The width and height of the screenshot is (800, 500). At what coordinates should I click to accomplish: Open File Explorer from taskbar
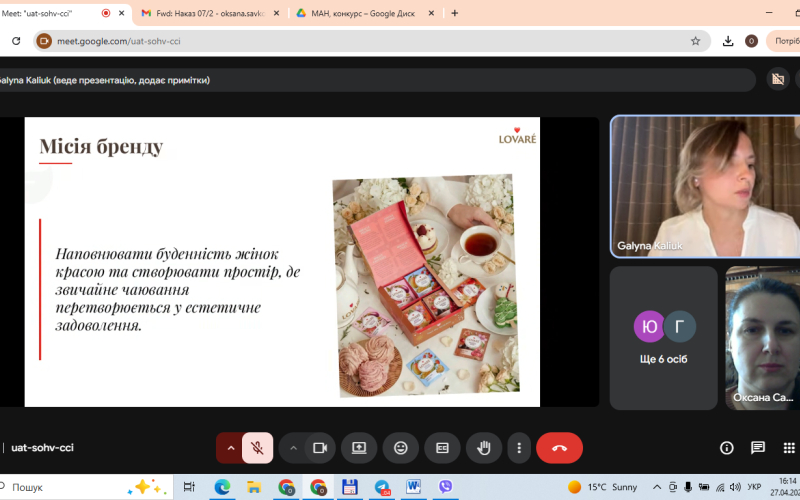coord(254,487)
